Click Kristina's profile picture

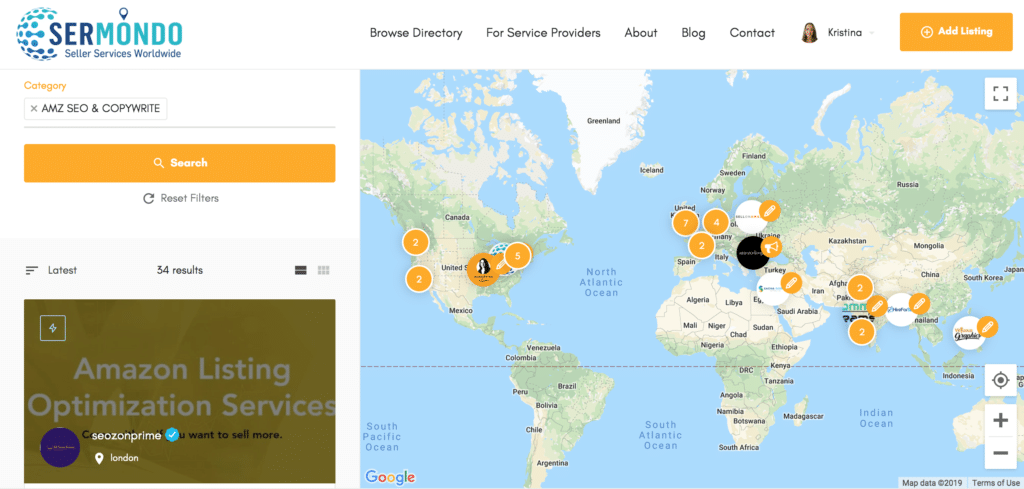click(x=809, y=33)
